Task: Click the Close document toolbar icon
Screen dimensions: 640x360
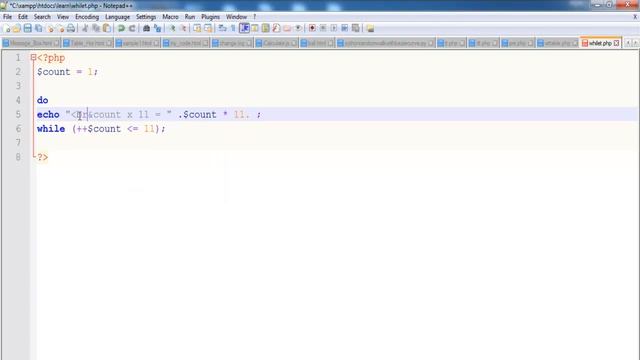Action: coord(50,28)
